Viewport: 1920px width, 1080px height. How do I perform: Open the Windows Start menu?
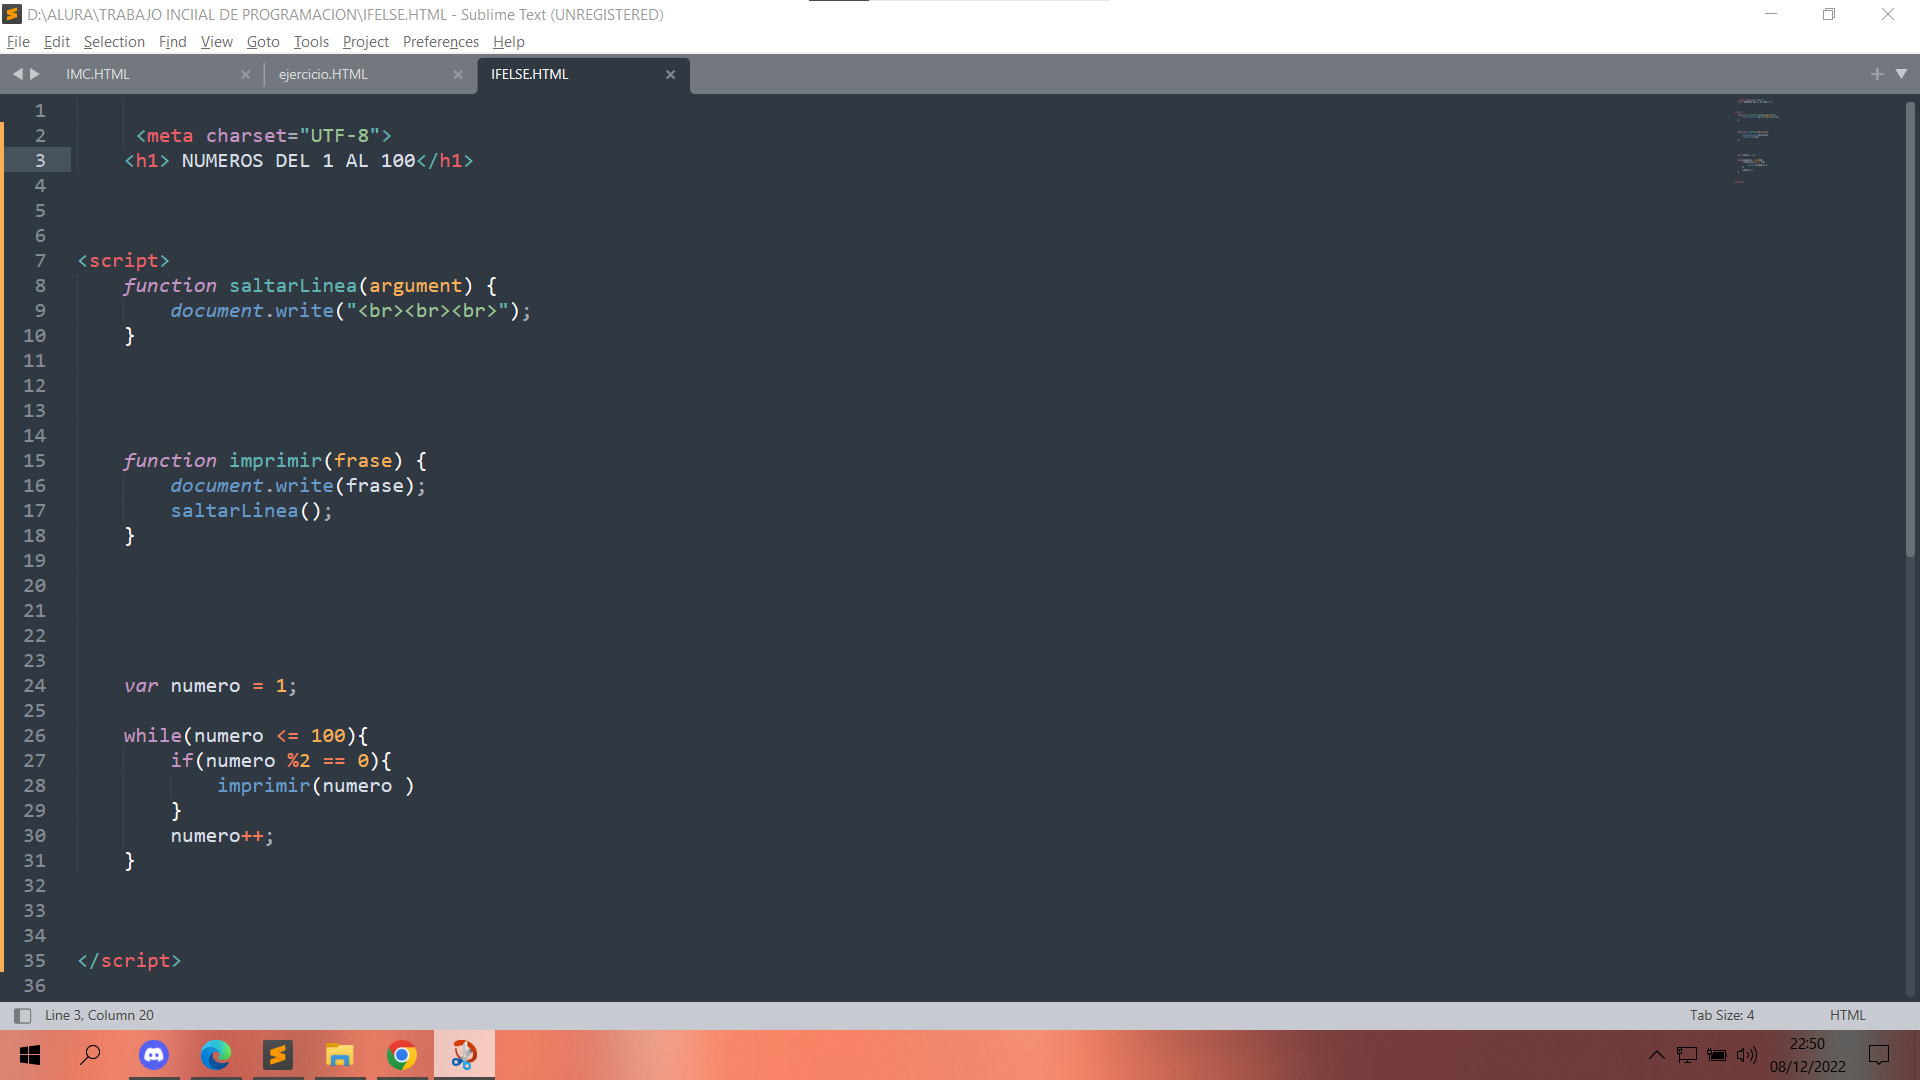point(30,1055)
